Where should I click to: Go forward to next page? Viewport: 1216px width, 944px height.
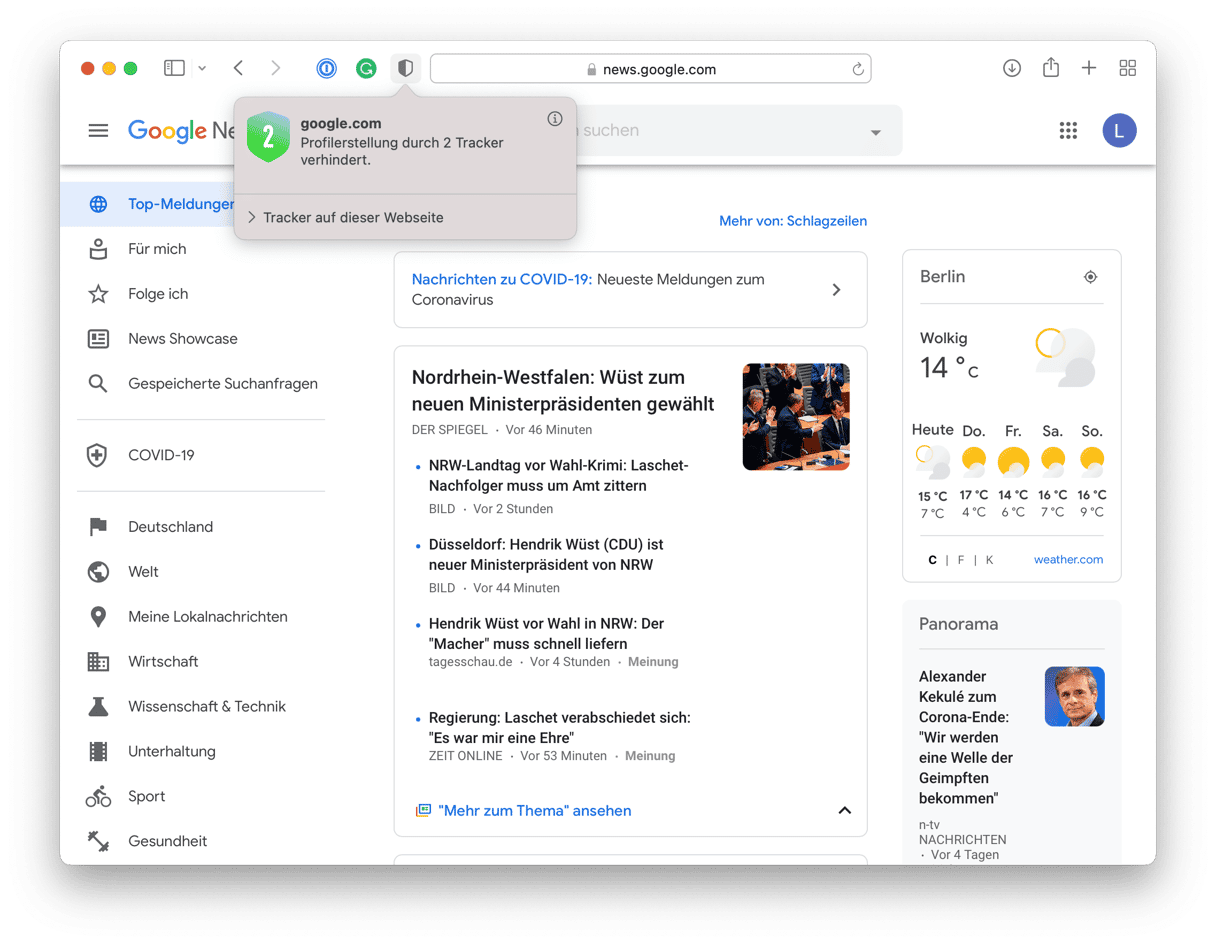(276, 68)
